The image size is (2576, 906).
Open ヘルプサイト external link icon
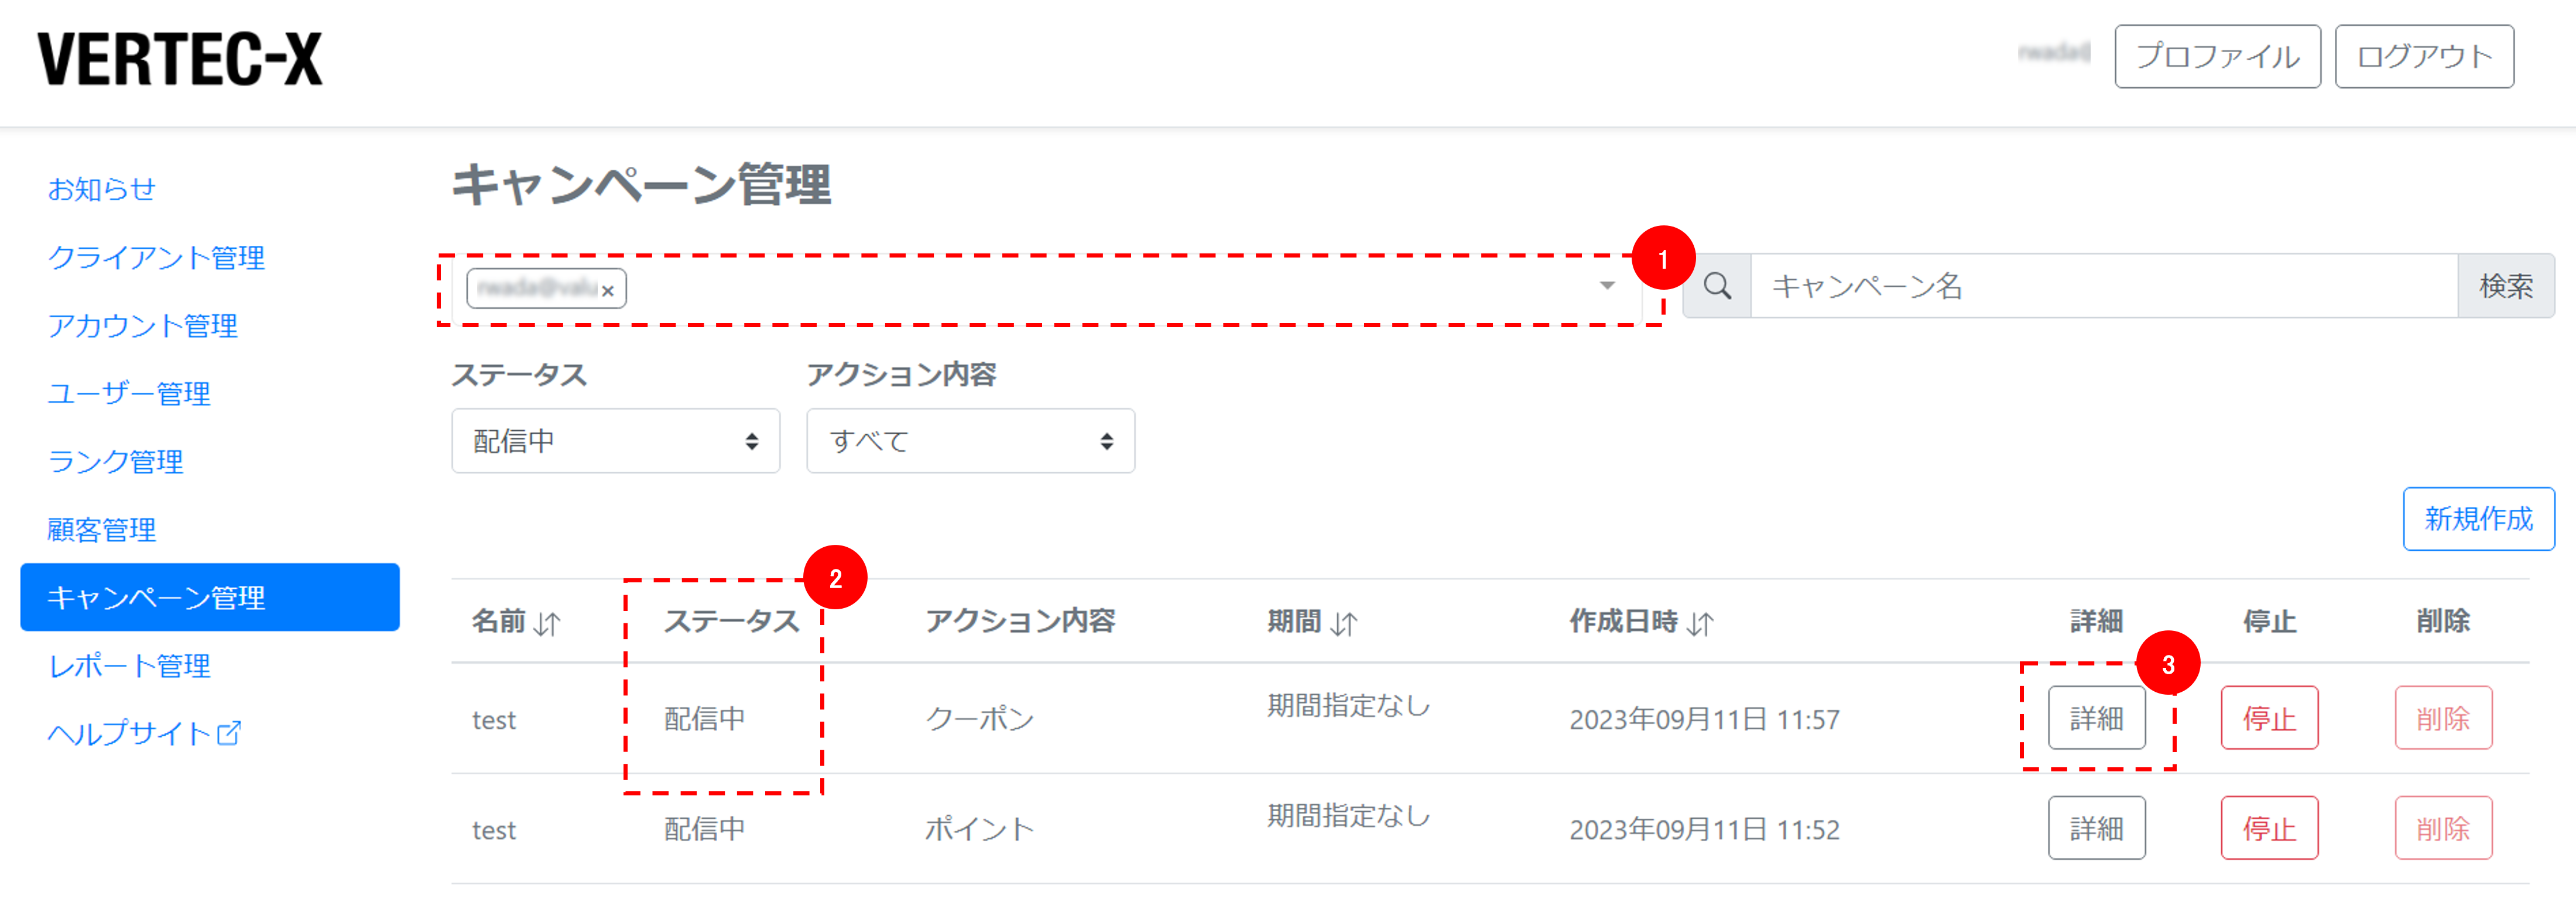click(x=229, y=733)
